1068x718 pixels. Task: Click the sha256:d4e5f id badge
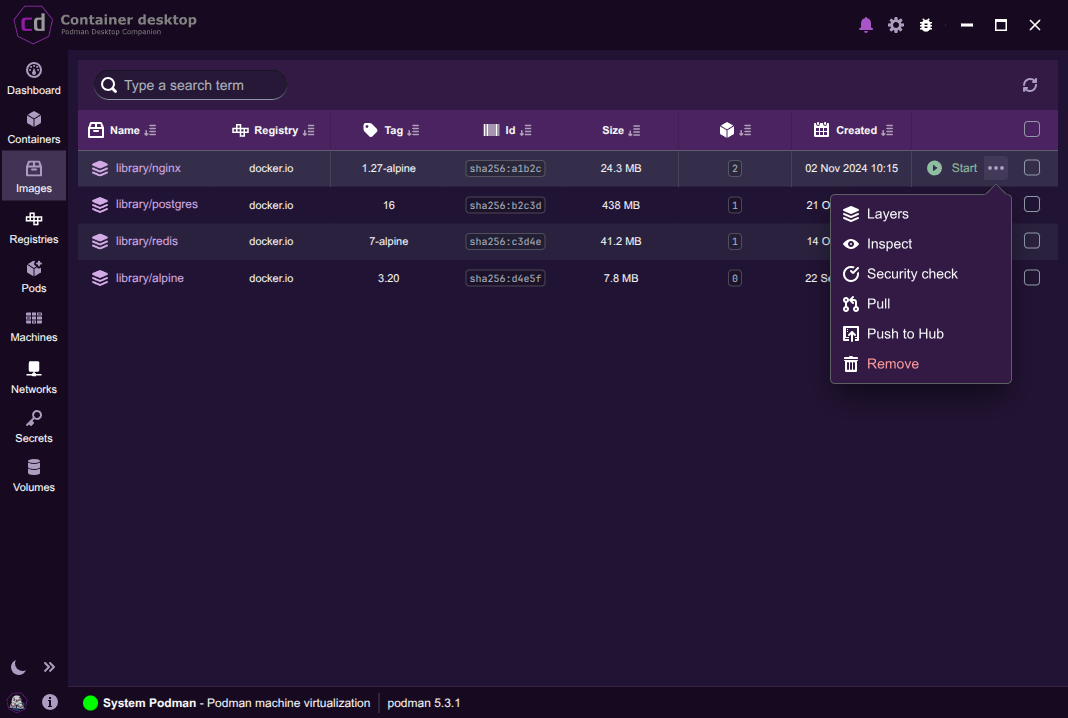point(505,278)
